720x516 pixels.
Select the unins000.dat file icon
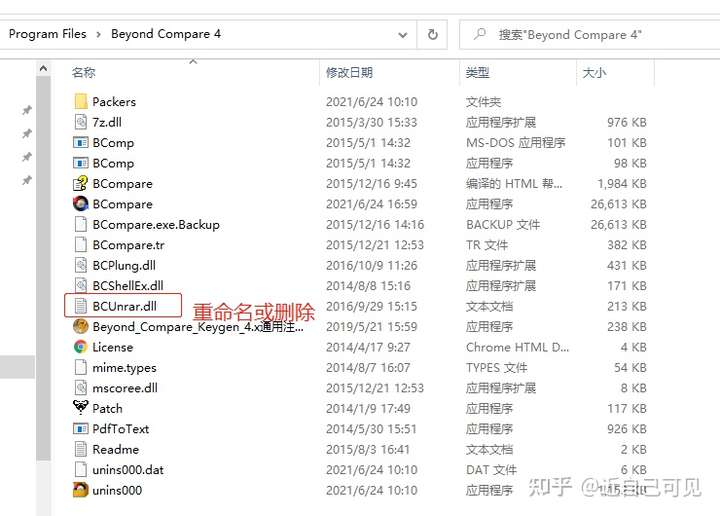pos(80,469)
